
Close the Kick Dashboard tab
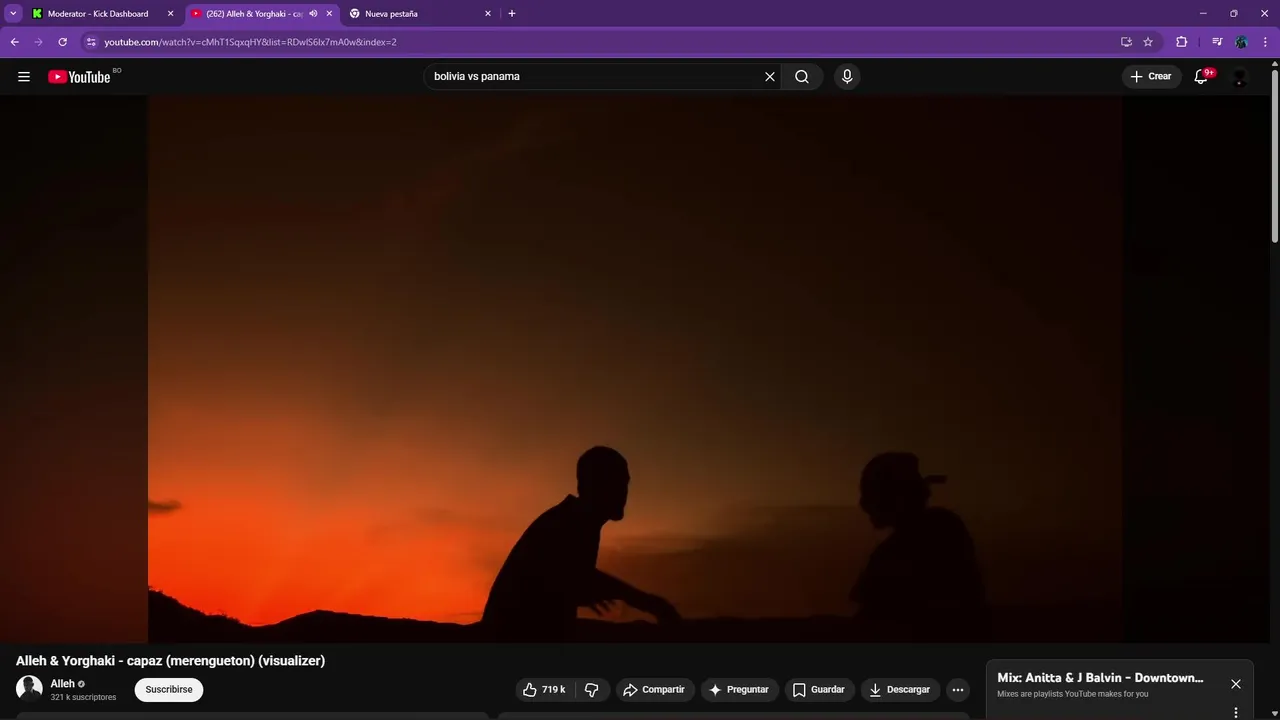click(x=170, y=14)
